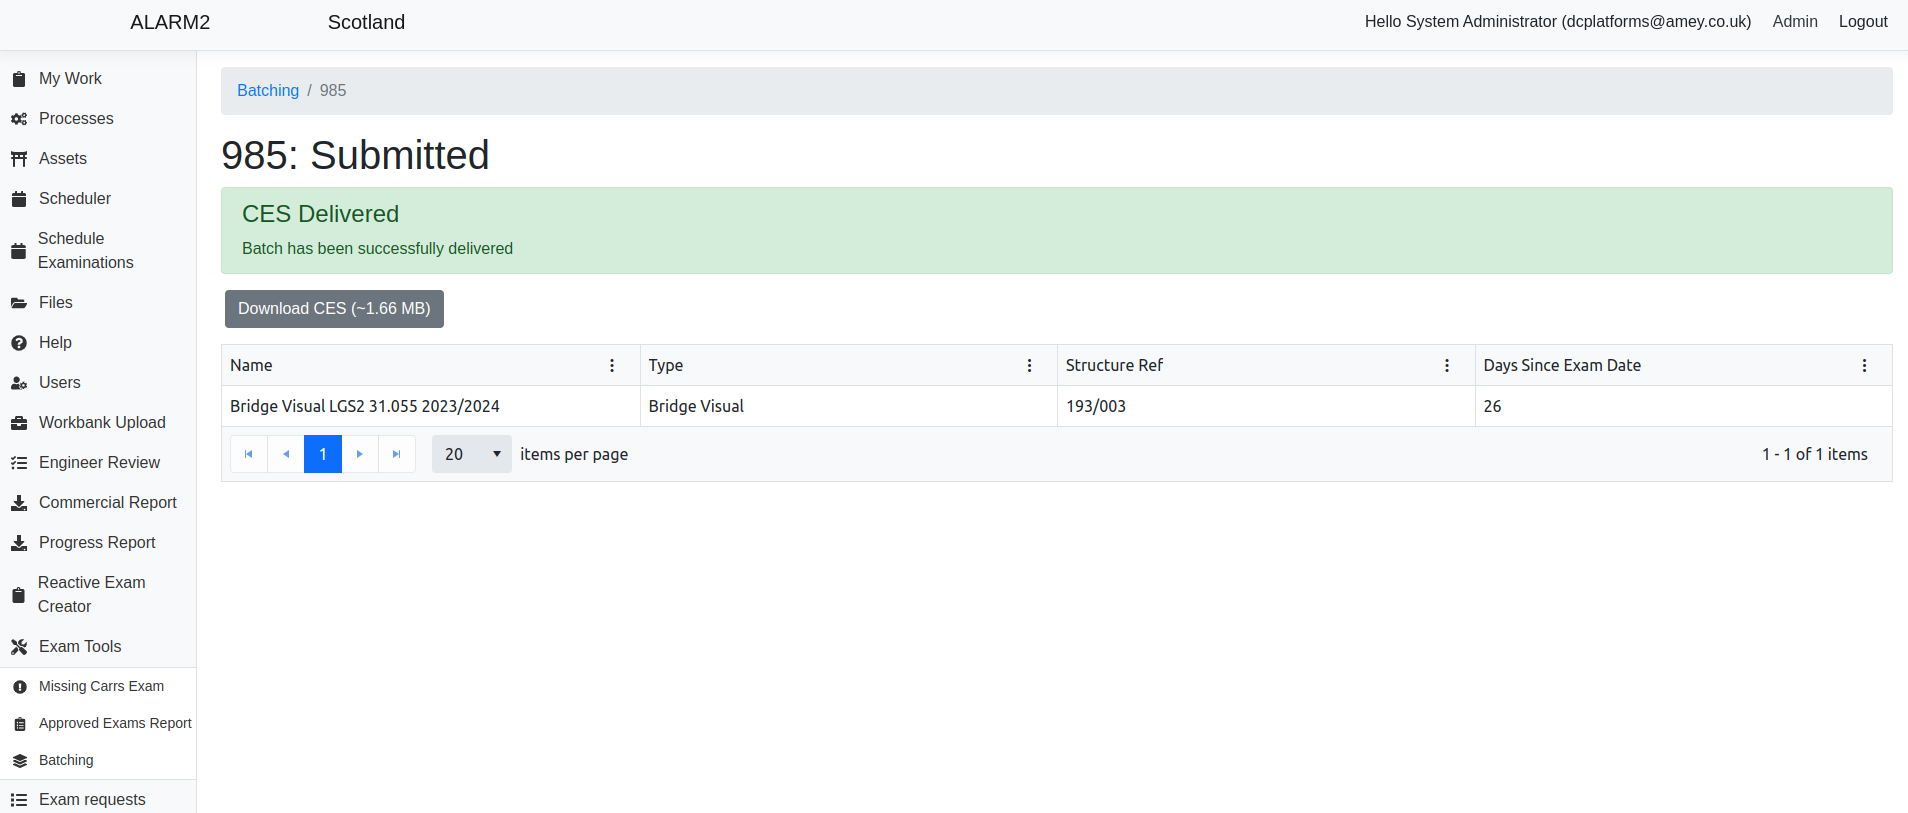This screenshot has height=813, width=1908.
Task: Click the Batching breadcrumb link
Action: coord(268,90)
